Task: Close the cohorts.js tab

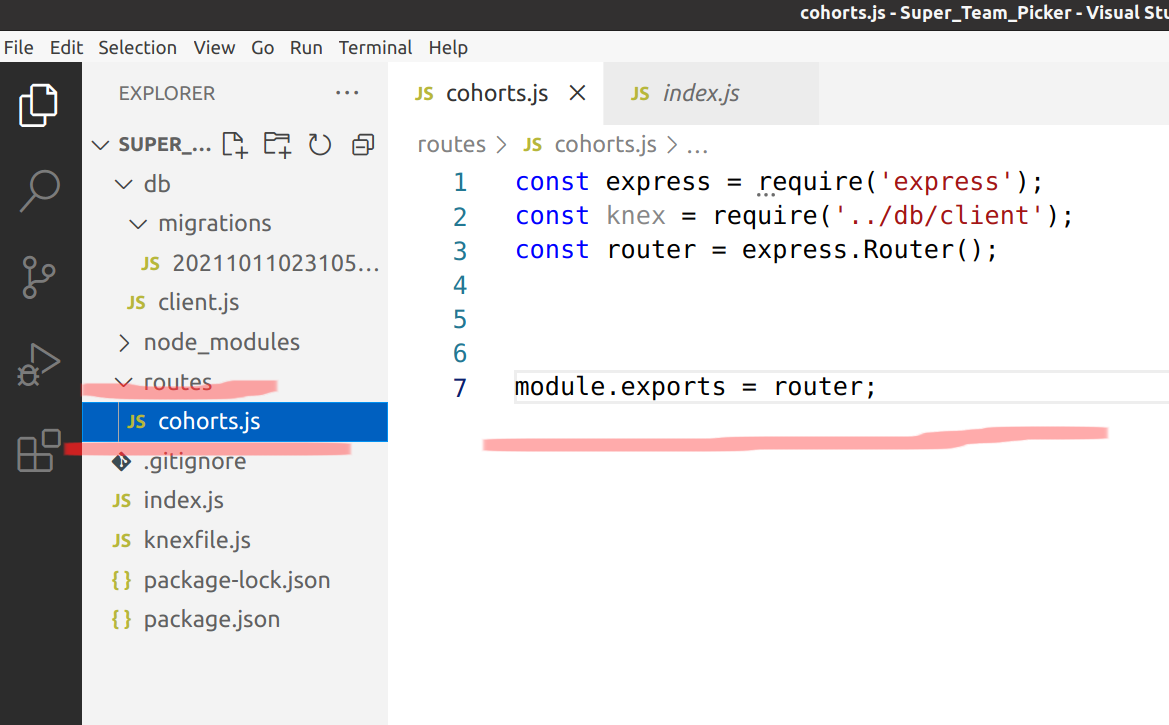Action: [577, 92]
